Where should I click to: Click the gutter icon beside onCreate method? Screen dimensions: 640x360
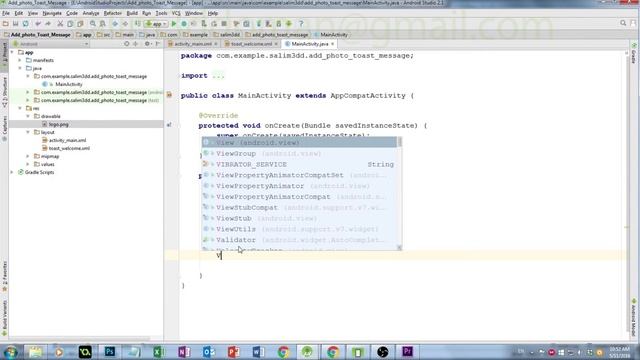click(x=169, y=125)
